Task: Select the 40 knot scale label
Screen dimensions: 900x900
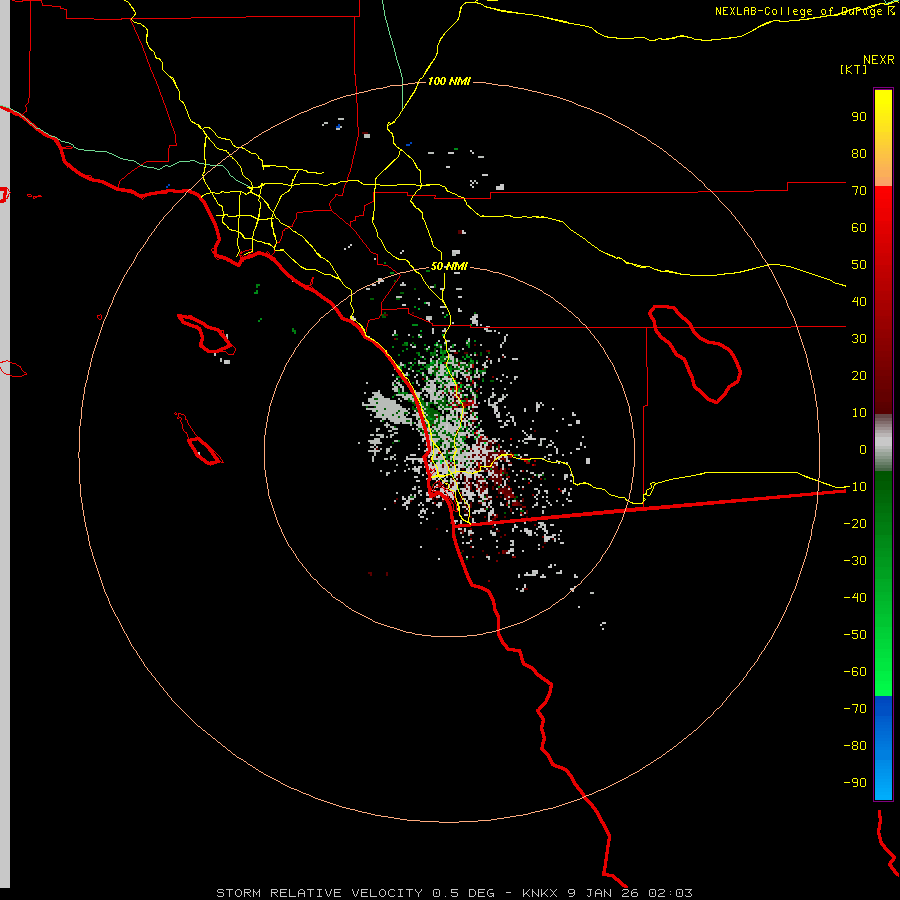Action: [x=859, y=302]
